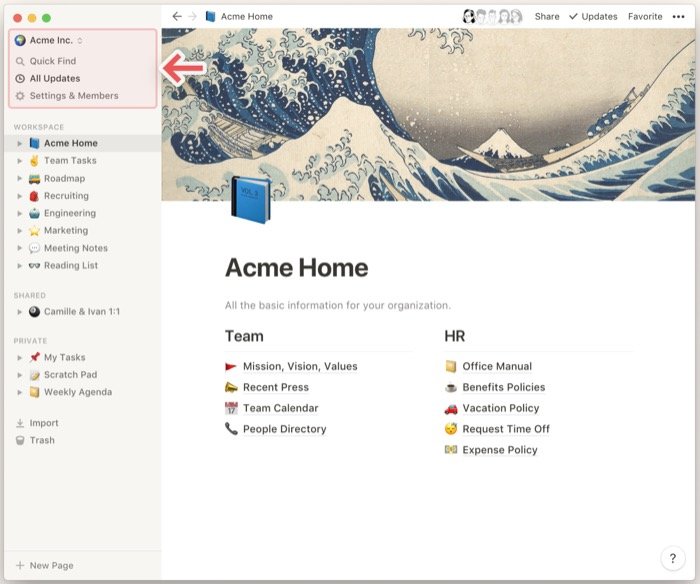The width and height of the screenshot is (700, 584).
Task: Open the Updates panel in top bar
Action: tap(593, 17)
